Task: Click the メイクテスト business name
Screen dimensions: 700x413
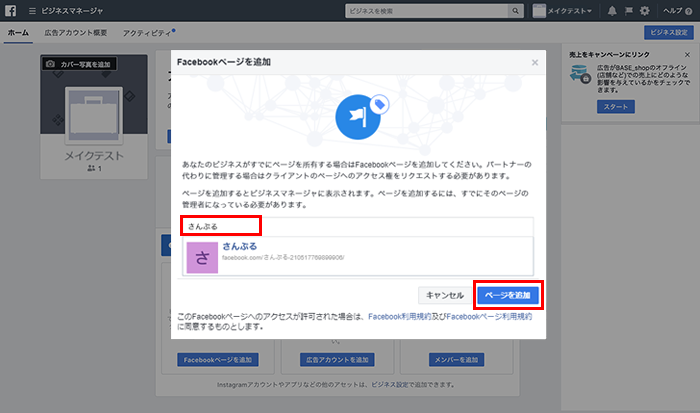Action: click(x=94, y=156)
